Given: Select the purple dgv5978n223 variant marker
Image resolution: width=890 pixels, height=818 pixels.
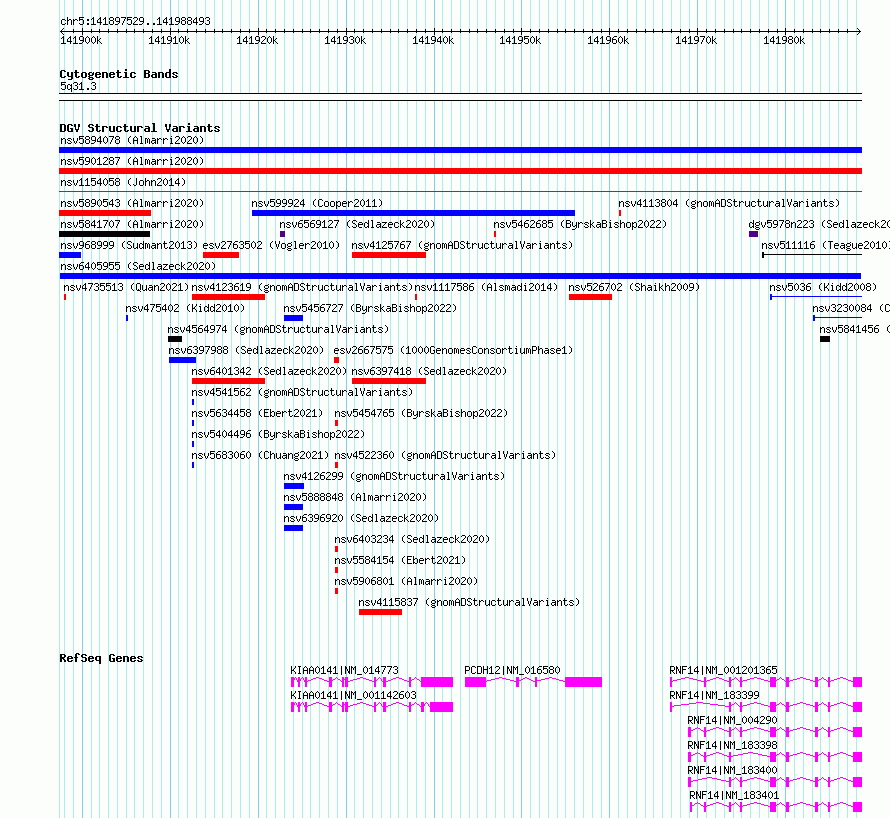Looking at the screenshot, I should [x=753, y=234].
